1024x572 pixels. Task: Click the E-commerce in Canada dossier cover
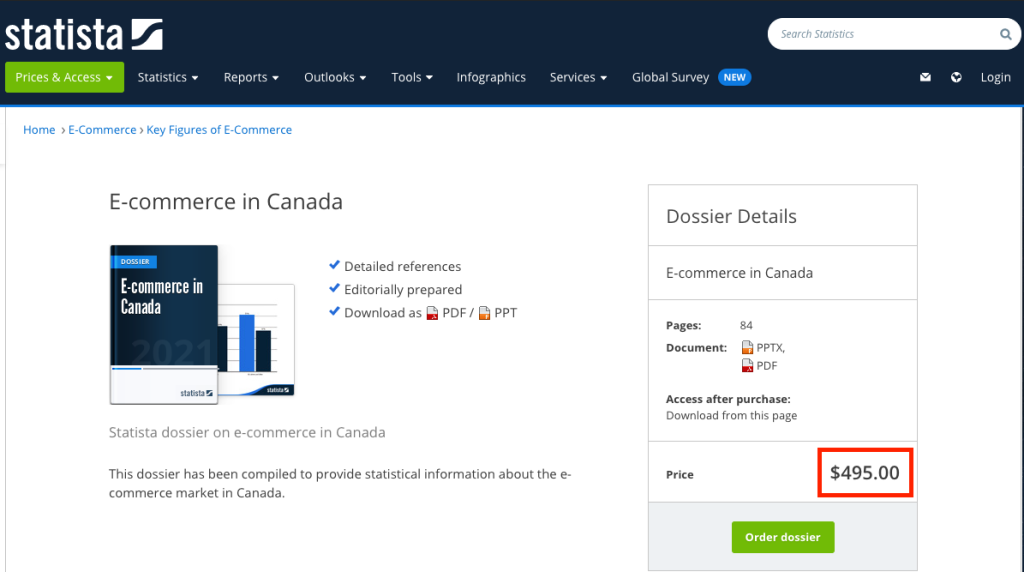(x=164, y=325)
